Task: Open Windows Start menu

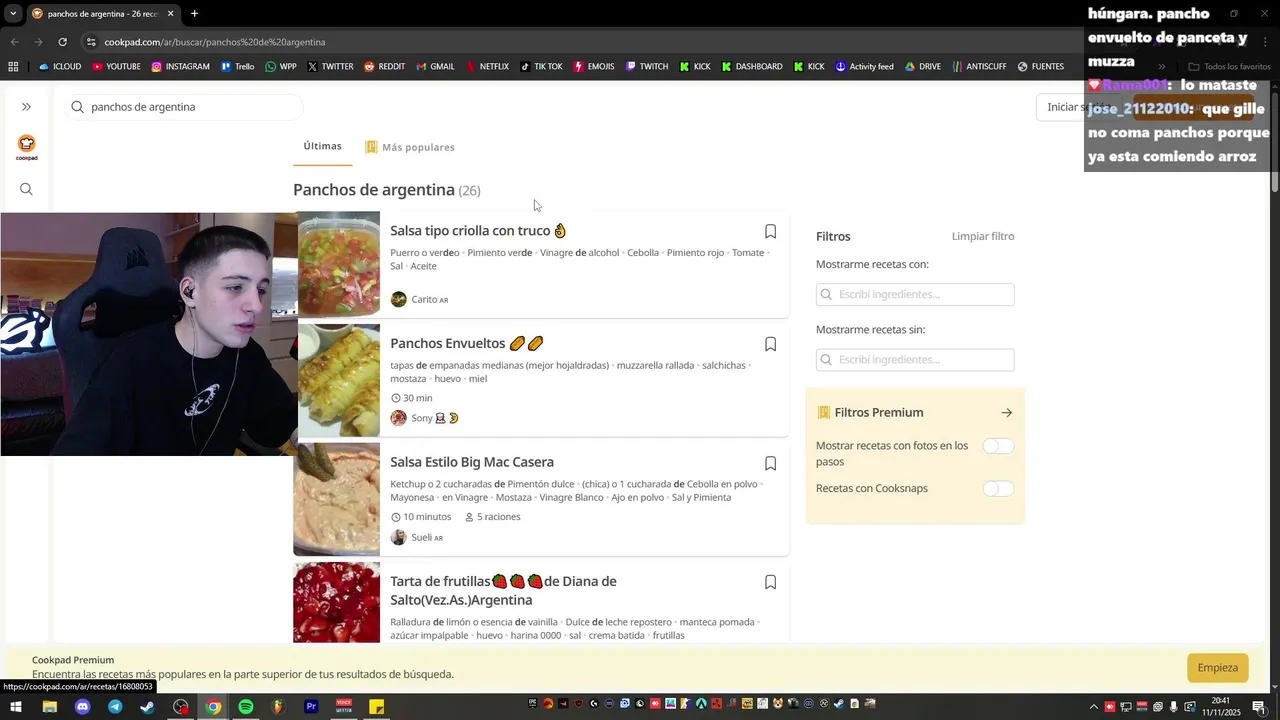Action: tap(16, 706)
